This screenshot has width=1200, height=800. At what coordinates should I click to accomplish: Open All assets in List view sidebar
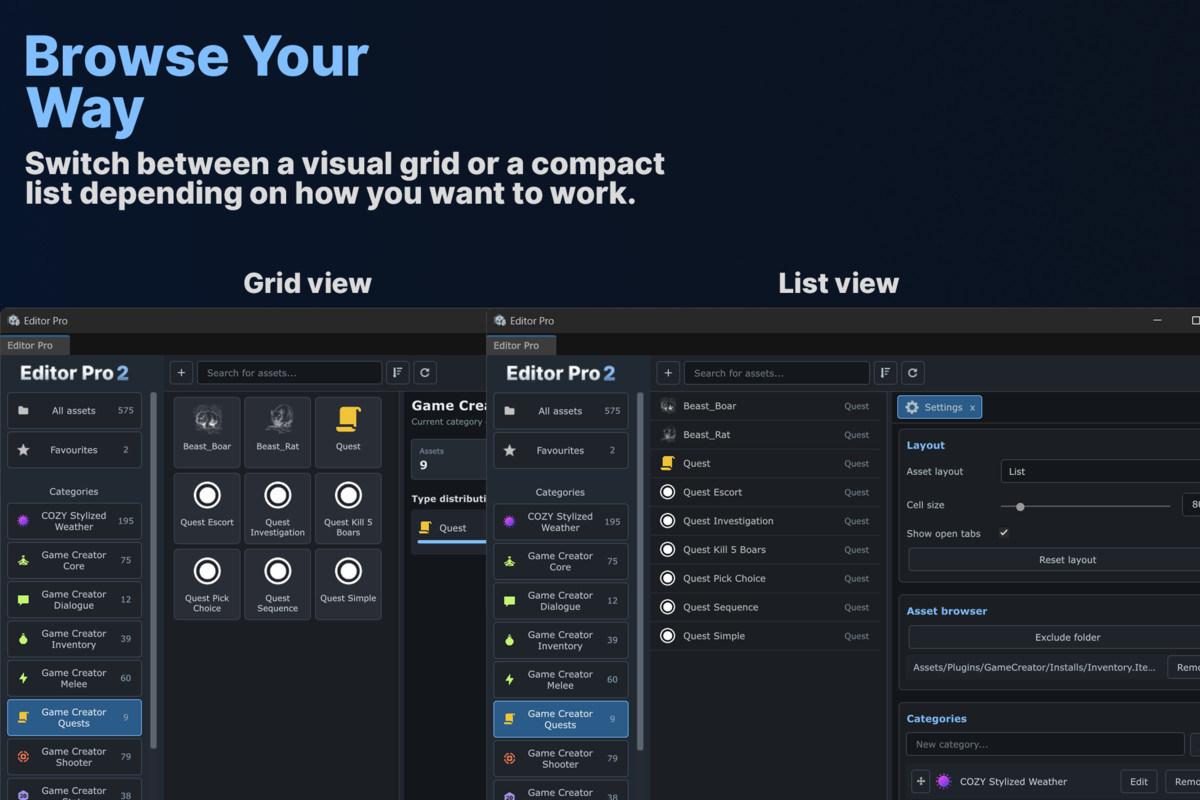pyautogui.click(x=560, y=411)
